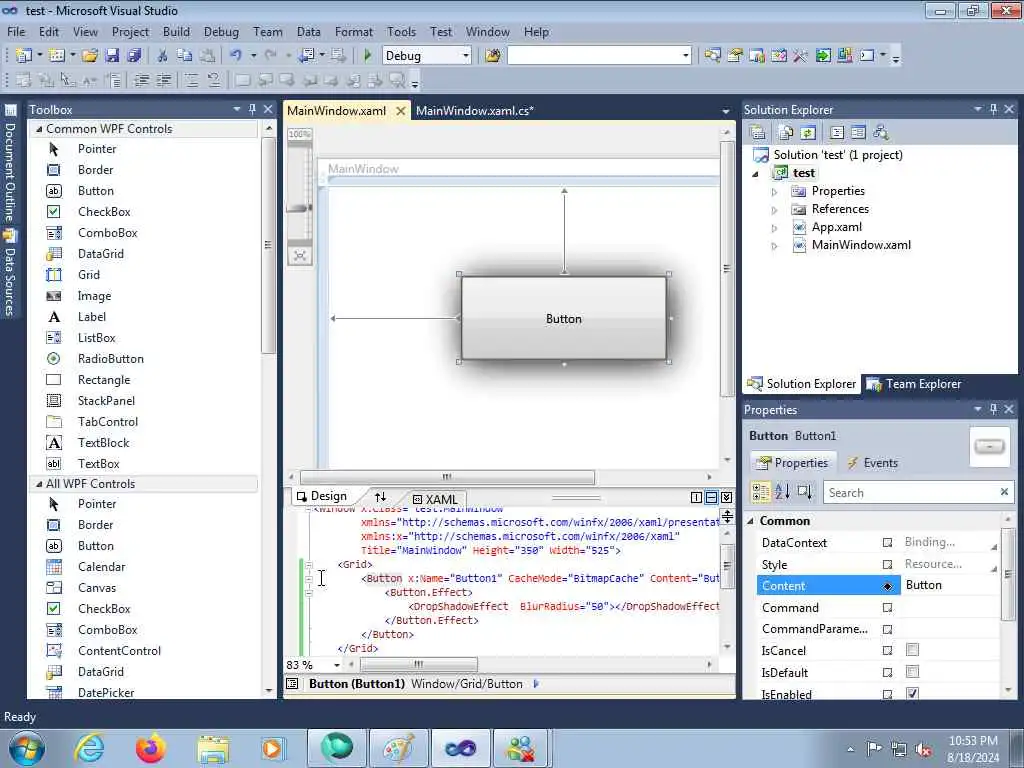
Task: Expand the Properties node in Solution Explorer
Action: [x=775, y=192]
